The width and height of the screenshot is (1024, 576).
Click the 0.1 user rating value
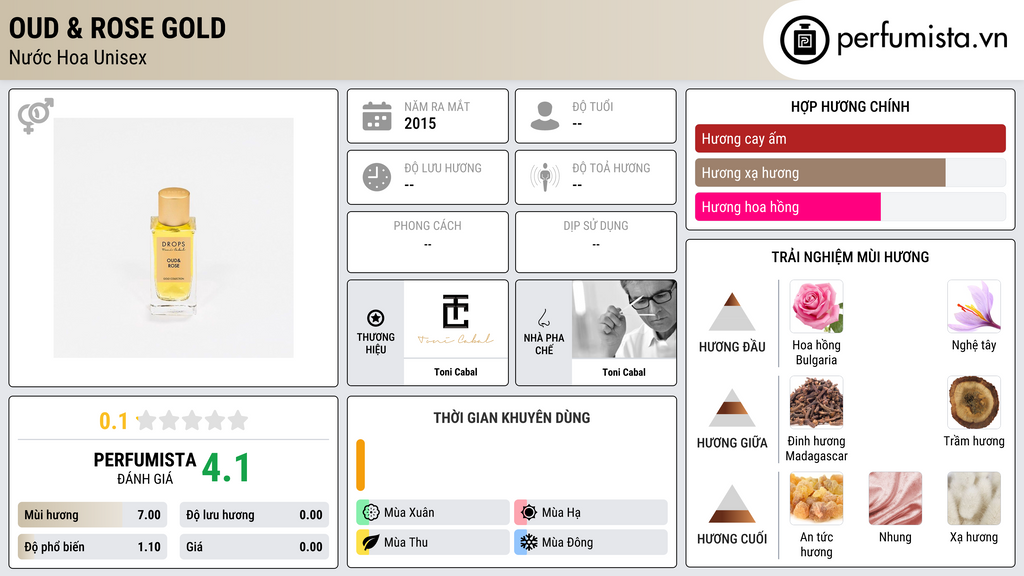point(113,421)
